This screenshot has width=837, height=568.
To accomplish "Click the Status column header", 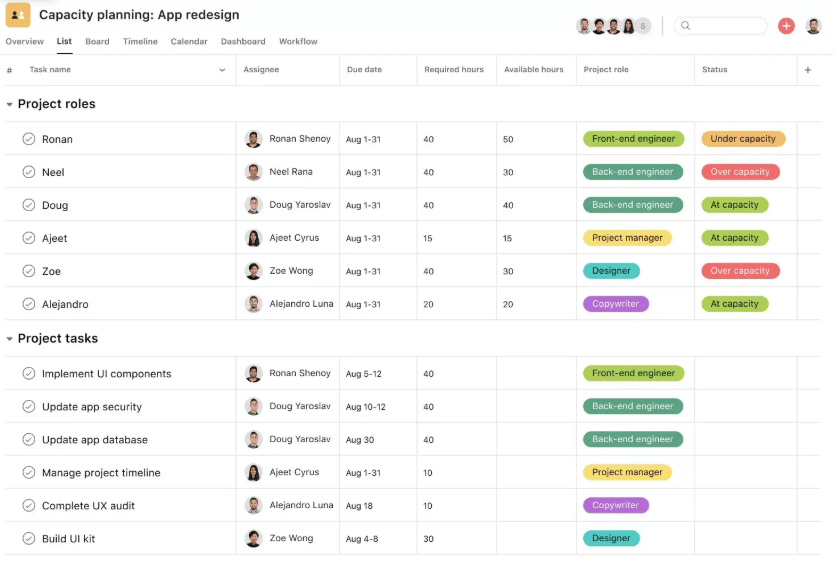I will click(714, 70).
